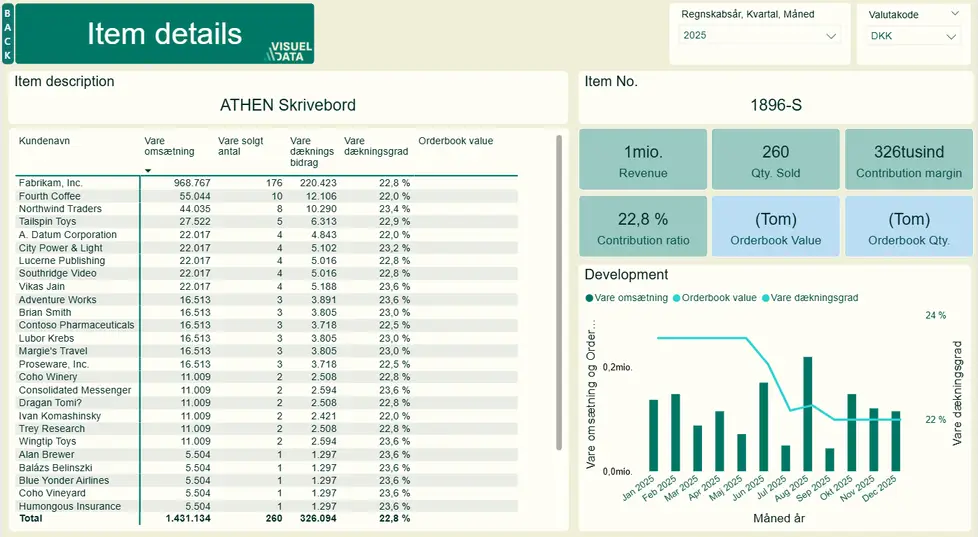The height and width of the screenshot is (537, 978).
Task: Select the Lucerne Publishing row
Action: [266, 261]
